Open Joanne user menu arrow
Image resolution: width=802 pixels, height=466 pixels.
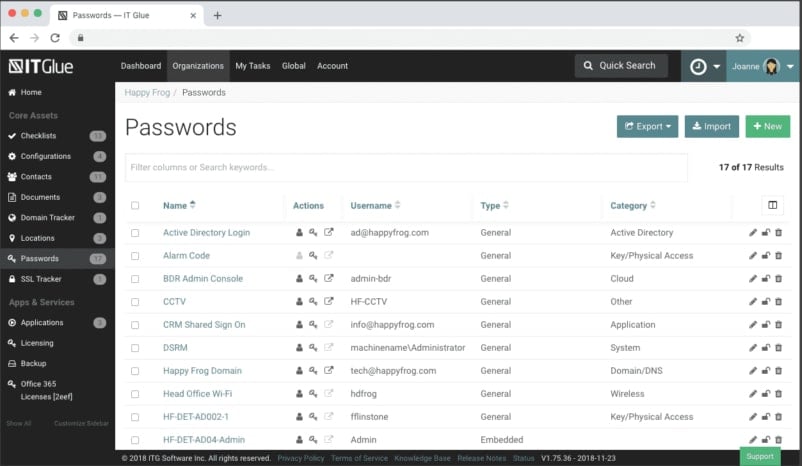790,66
